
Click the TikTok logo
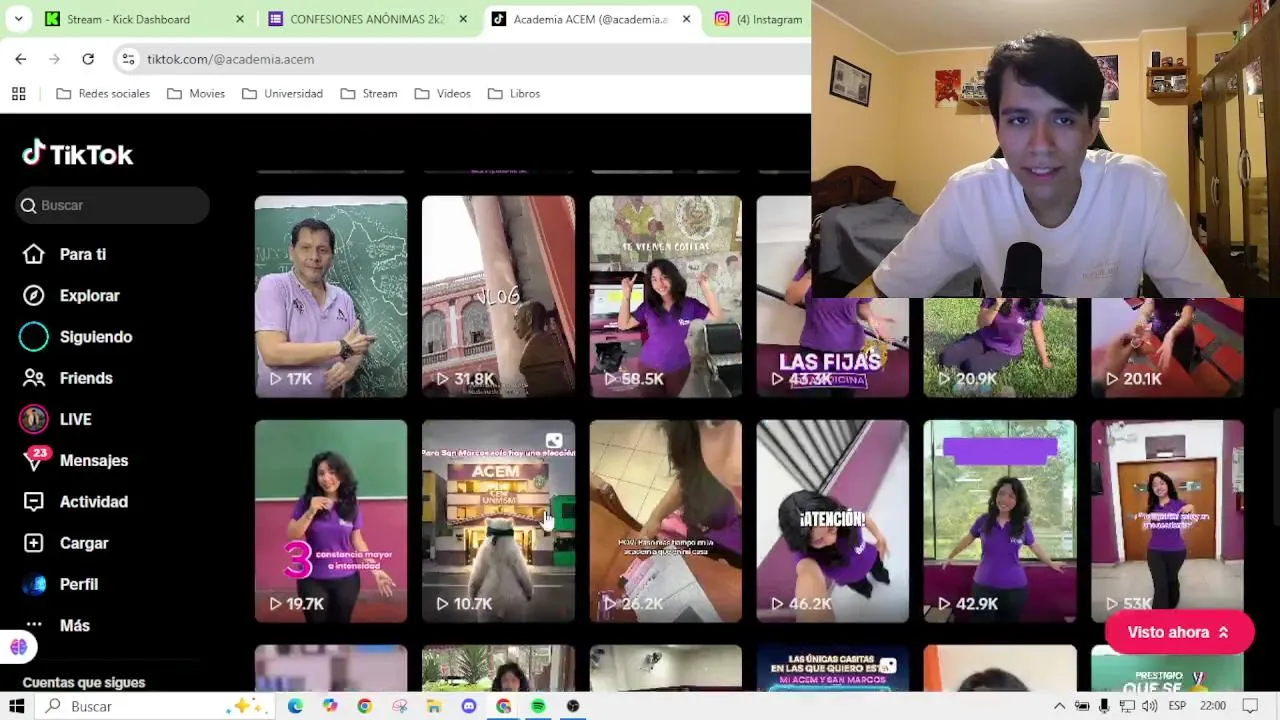pos(77,154)
